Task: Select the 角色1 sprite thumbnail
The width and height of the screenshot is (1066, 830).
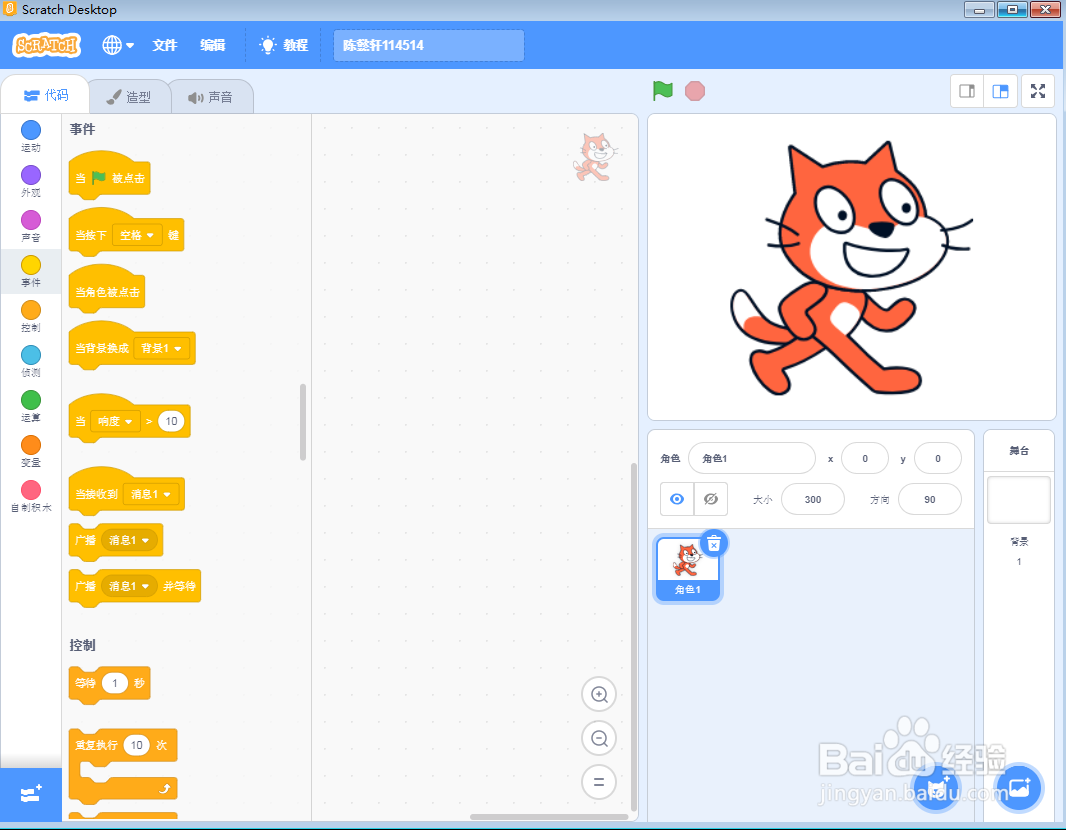Action: click(687, 569)
